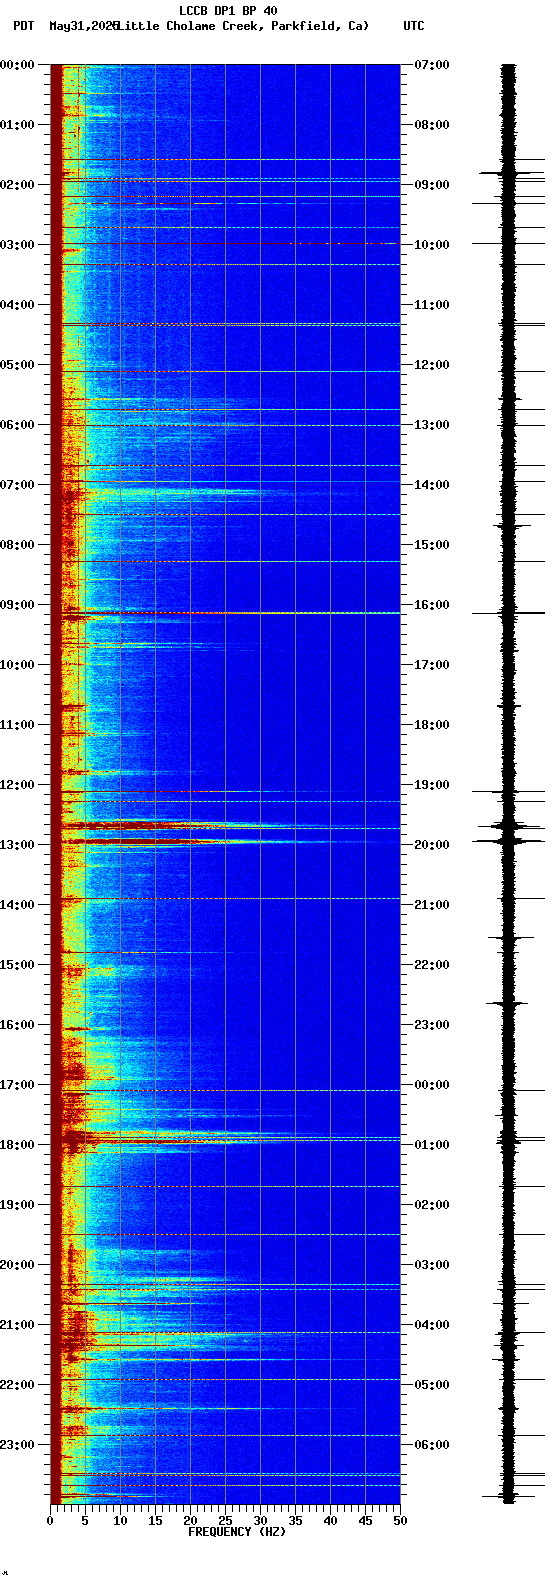Select '06:00' on the PDT time axis

tap(17, 425)
